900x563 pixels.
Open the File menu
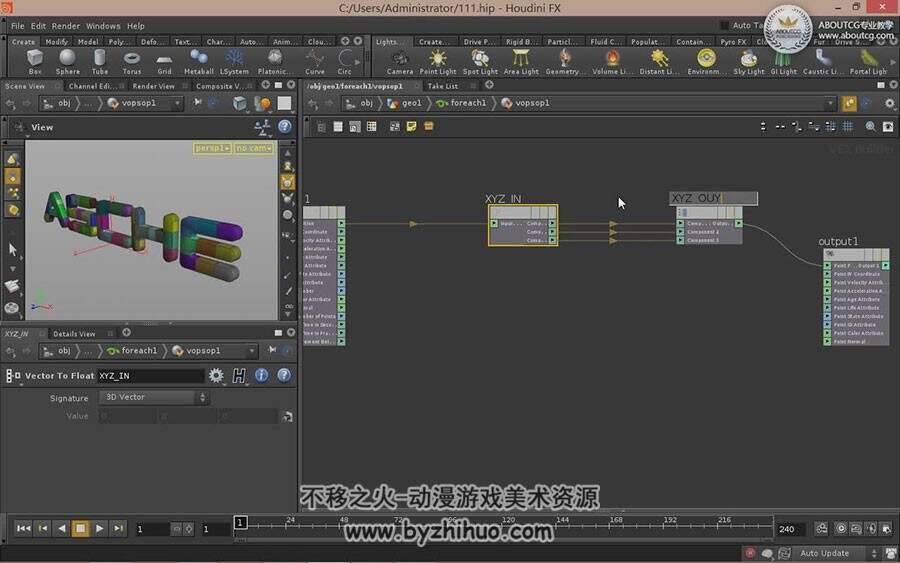[x=18, y=26]
